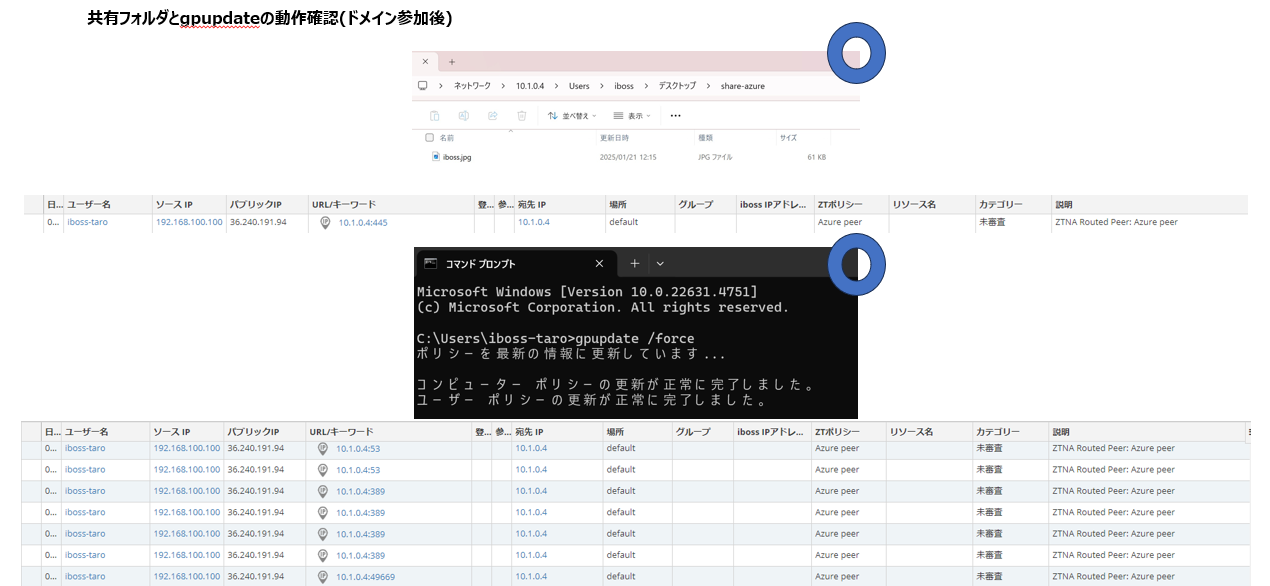The width and height of the screenshot is (1270, 586).
Task: Open source IP 192.168.100.100 in the 10.1.0.4:49669 row
Action: 187,576
